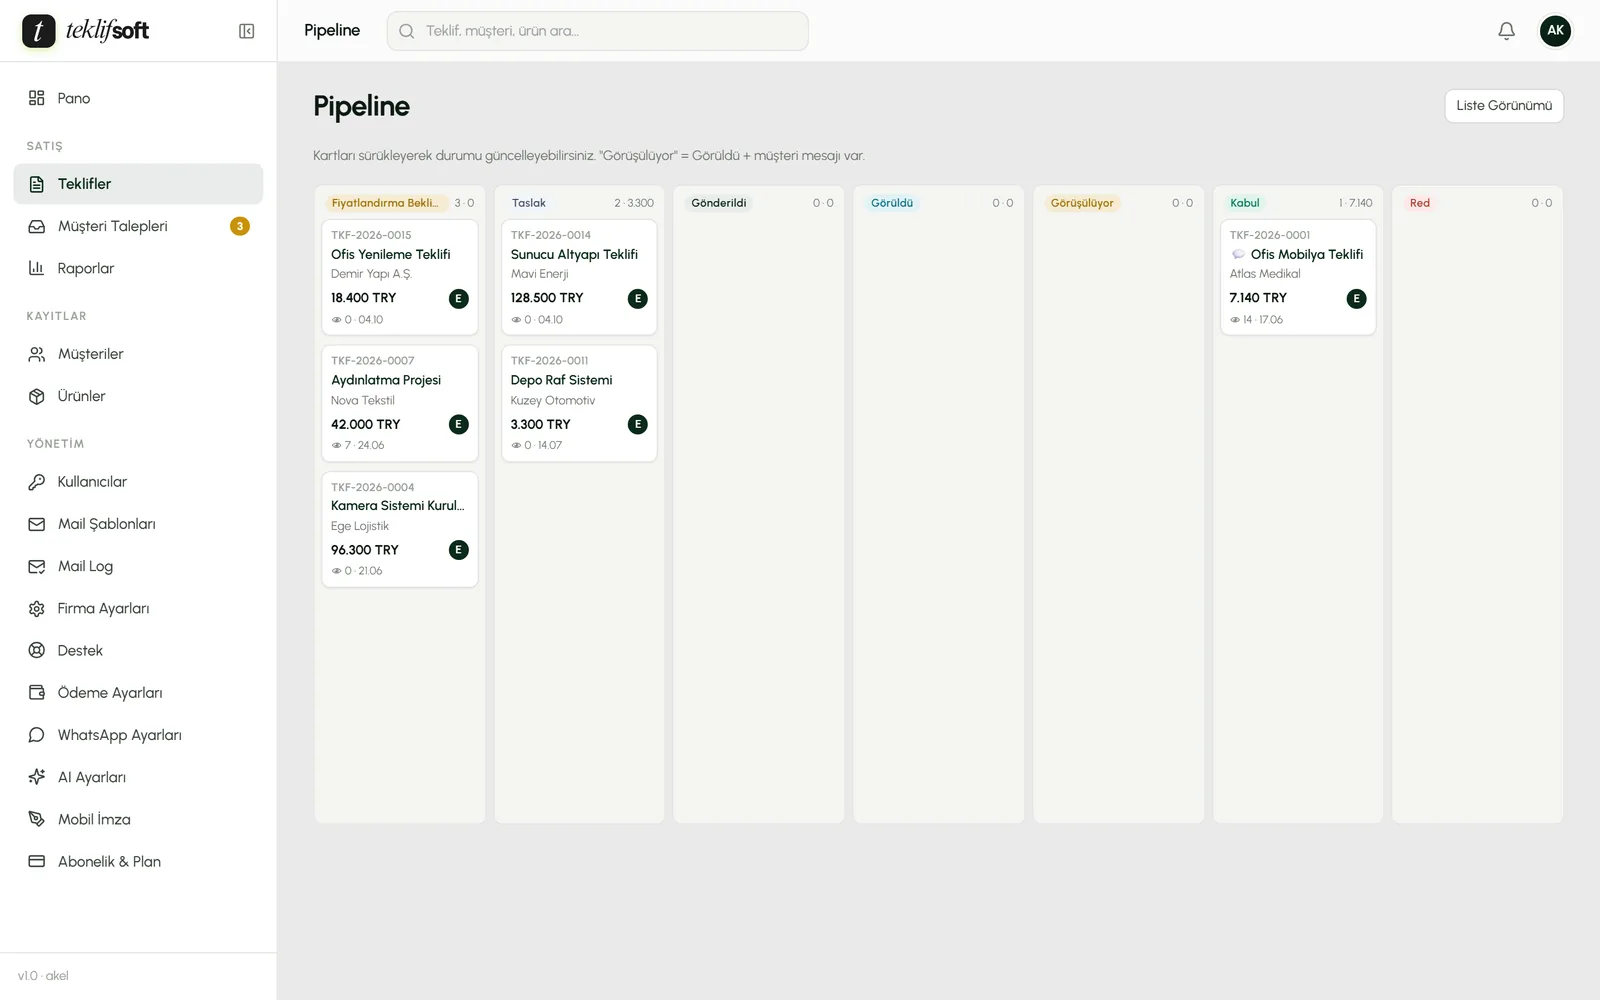This screenshot has height=1000, width=1600.
Task: Click the Pano dashboard icon
Action: [37, 98]
